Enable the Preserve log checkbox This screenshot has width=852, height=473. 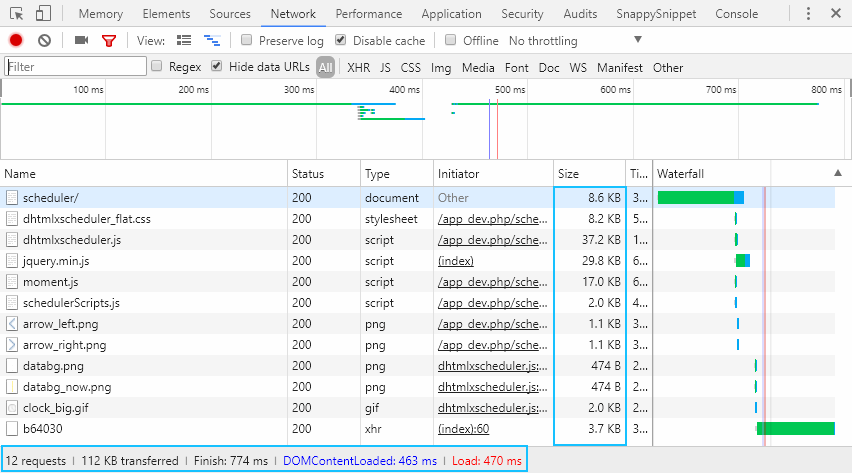(x=247, y=40)
